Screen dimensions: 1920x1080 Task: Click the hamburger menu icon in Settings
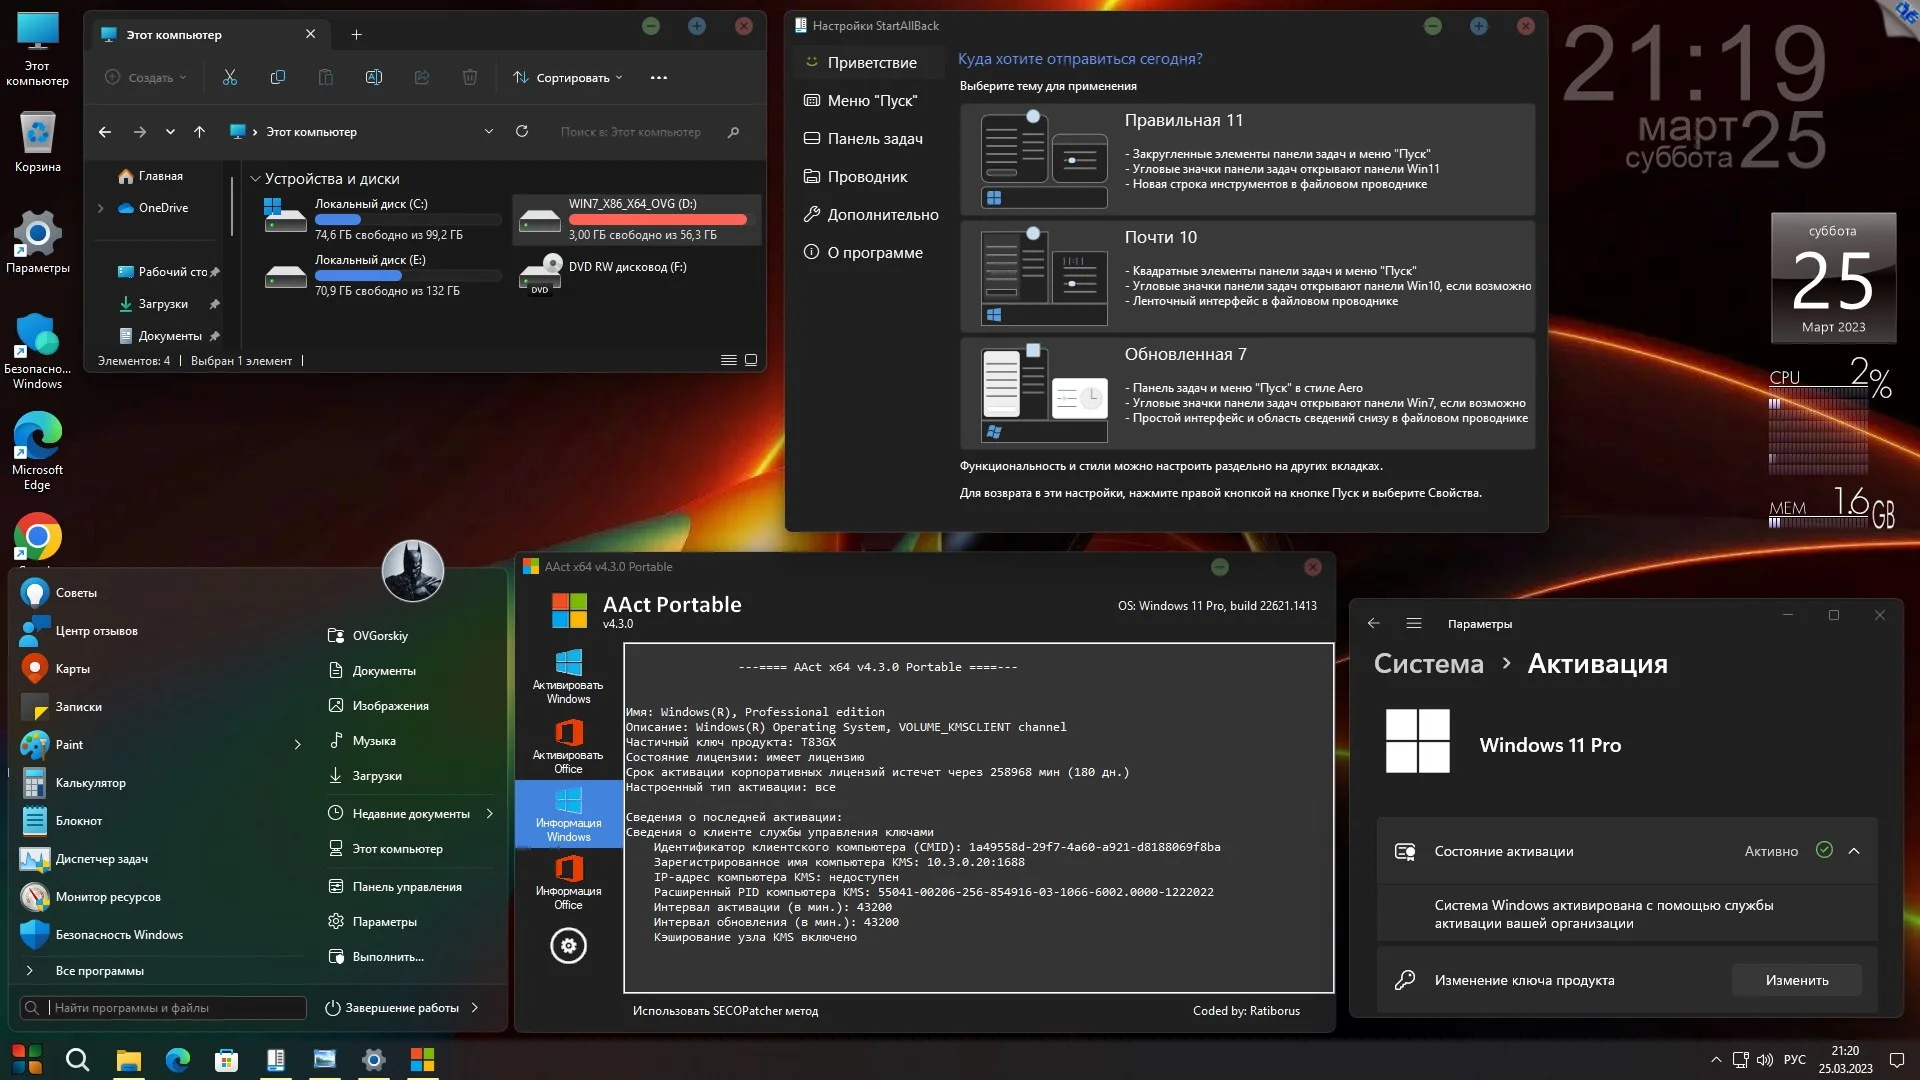click(x=1414, y=623)
